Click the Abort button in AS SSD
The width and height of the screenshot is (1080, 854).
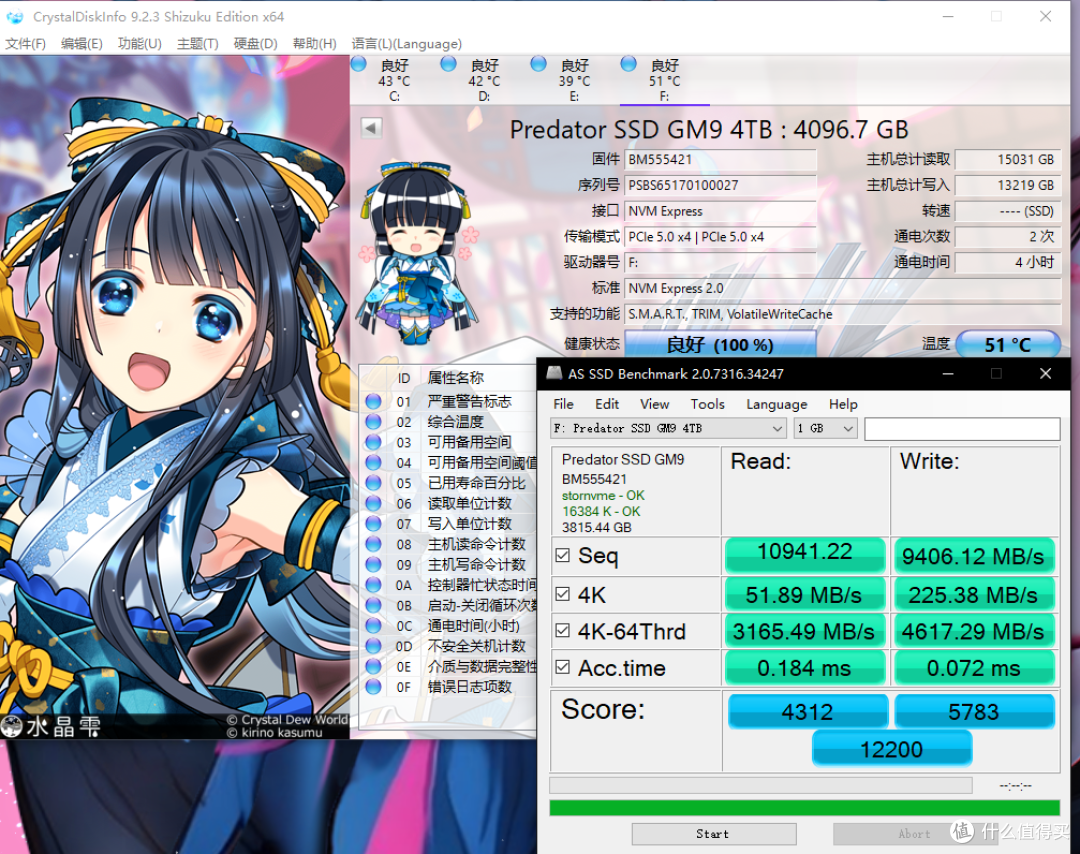click(914, 834)
